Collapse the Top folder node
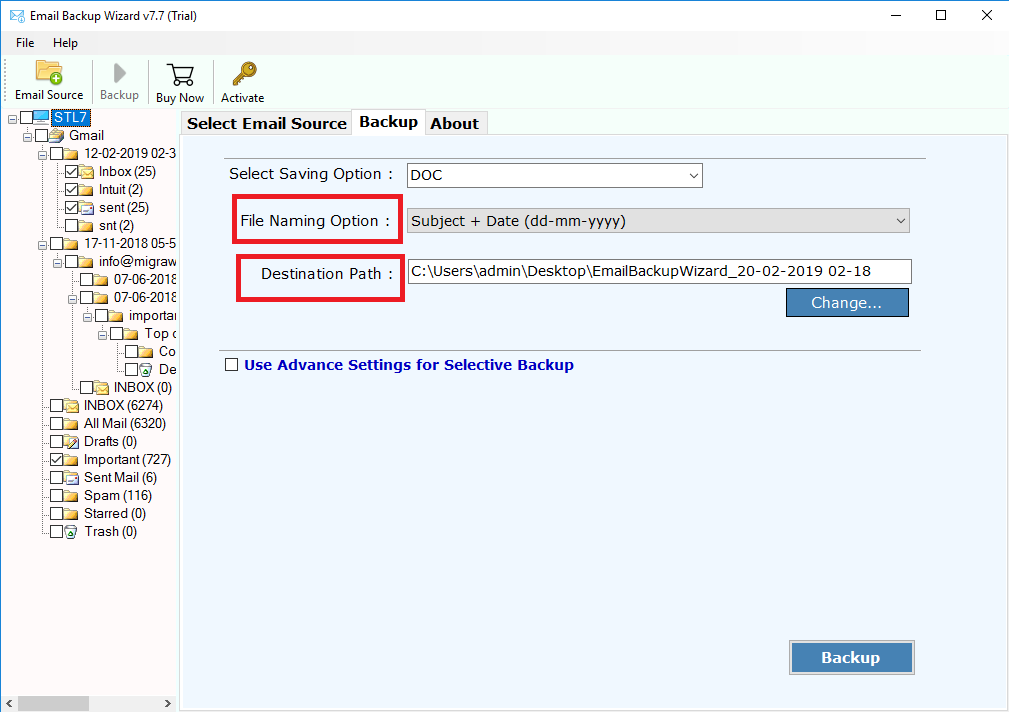 tap(102, 335)
